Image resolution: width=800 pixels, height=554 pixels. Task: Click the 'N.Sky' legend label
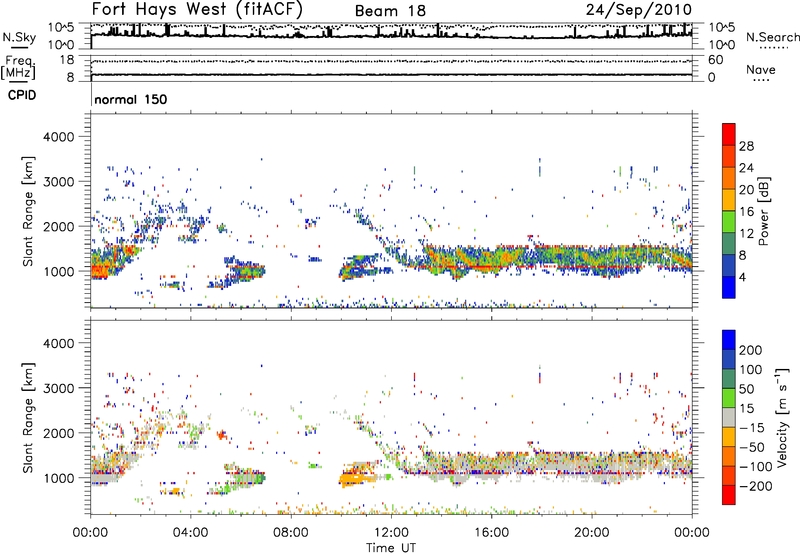click(x=19, y=37)
